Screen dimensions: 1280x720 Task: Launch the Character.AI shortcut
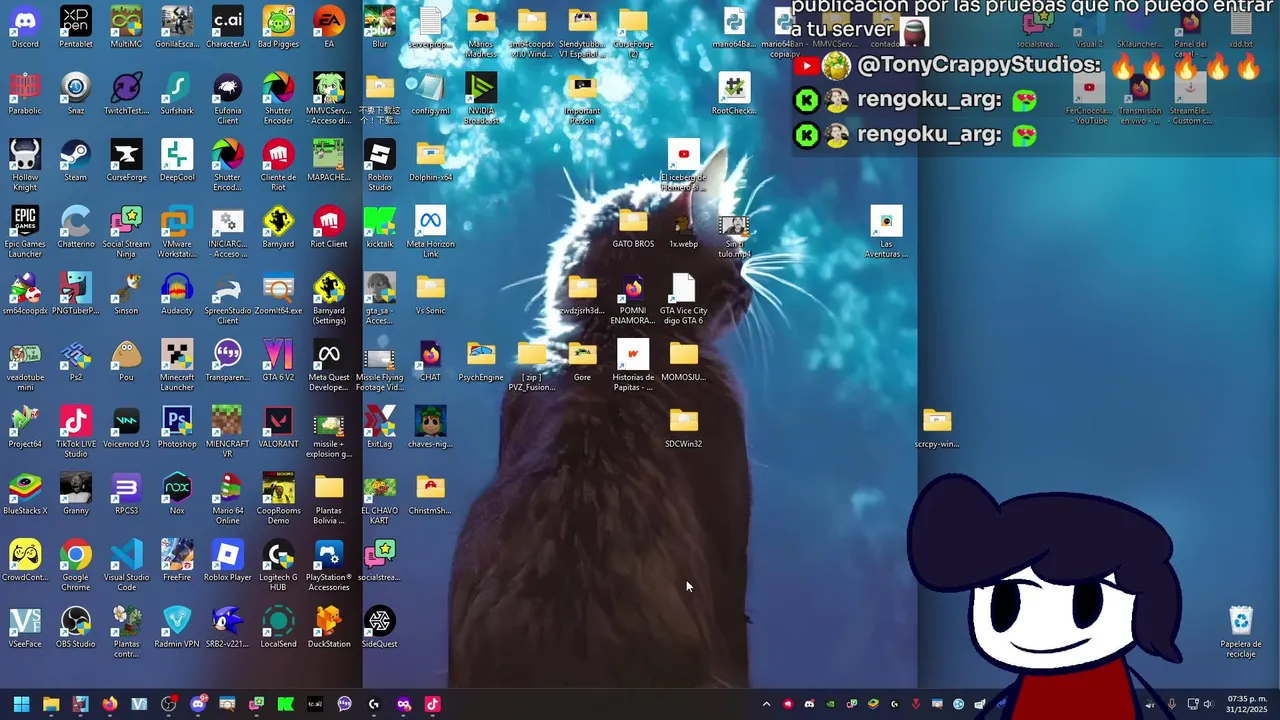coord(228,27)
